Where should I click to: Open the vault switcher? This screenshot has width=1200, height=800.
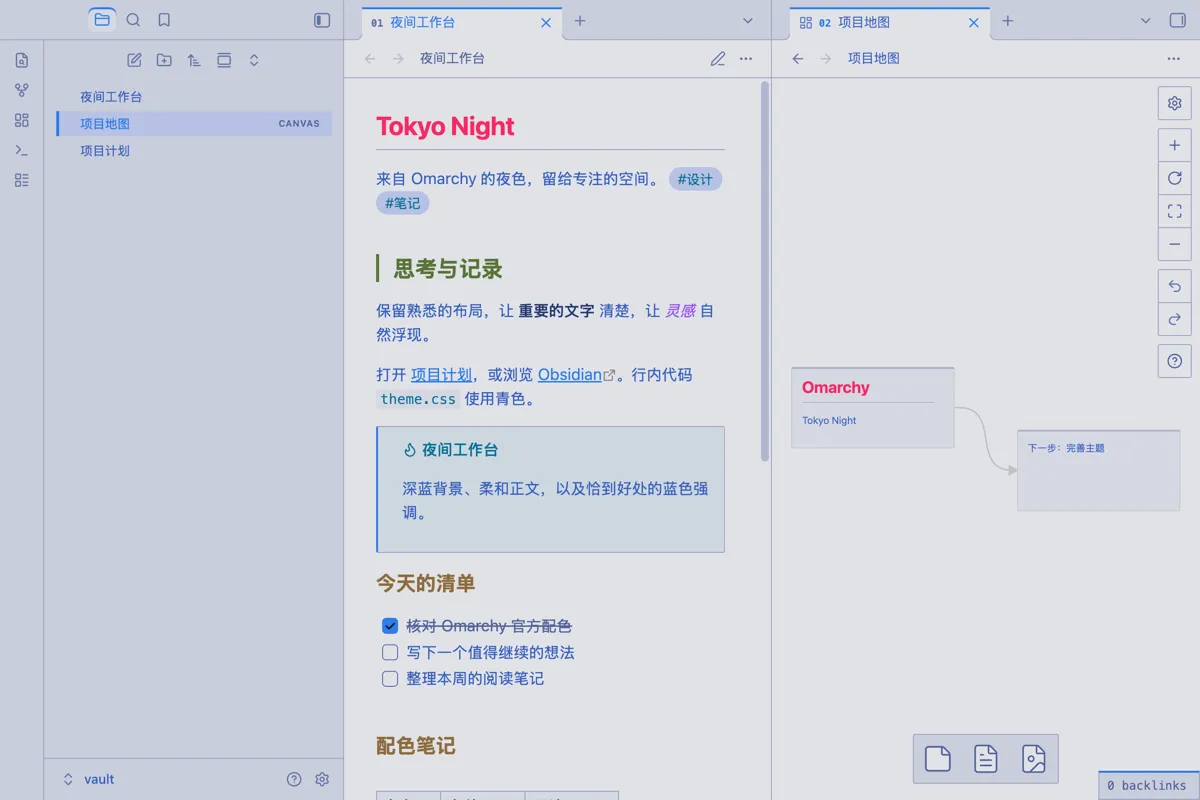pyautogui.click(x=88, y=779)
